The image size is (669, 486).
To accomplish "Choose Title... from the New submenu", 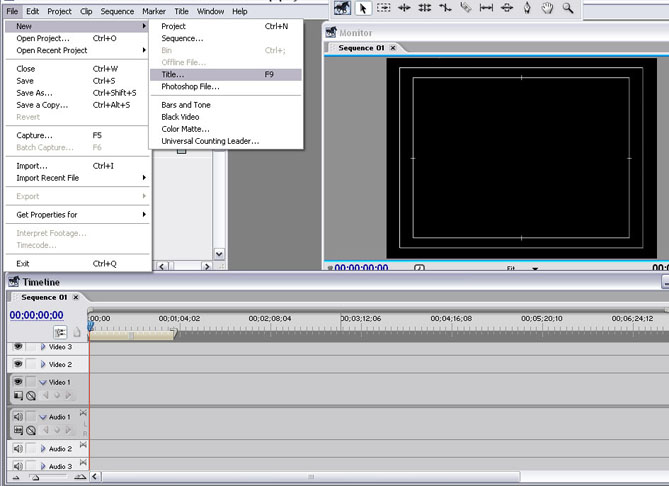I will click(x=173, y=74).
